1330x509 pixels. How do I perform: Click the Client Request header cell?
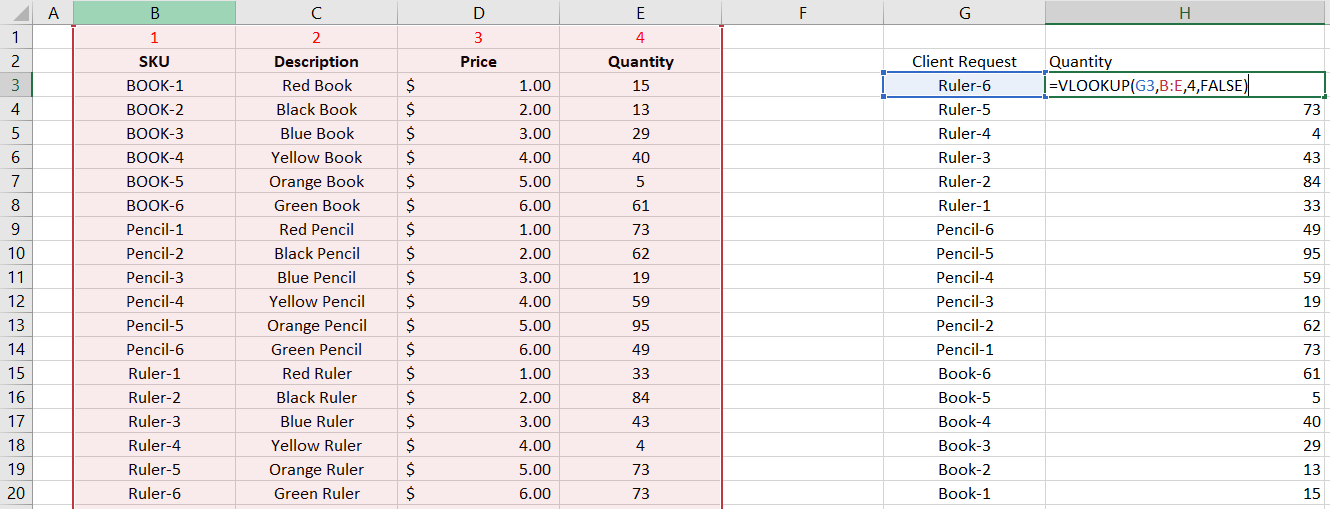coord(965,62)
